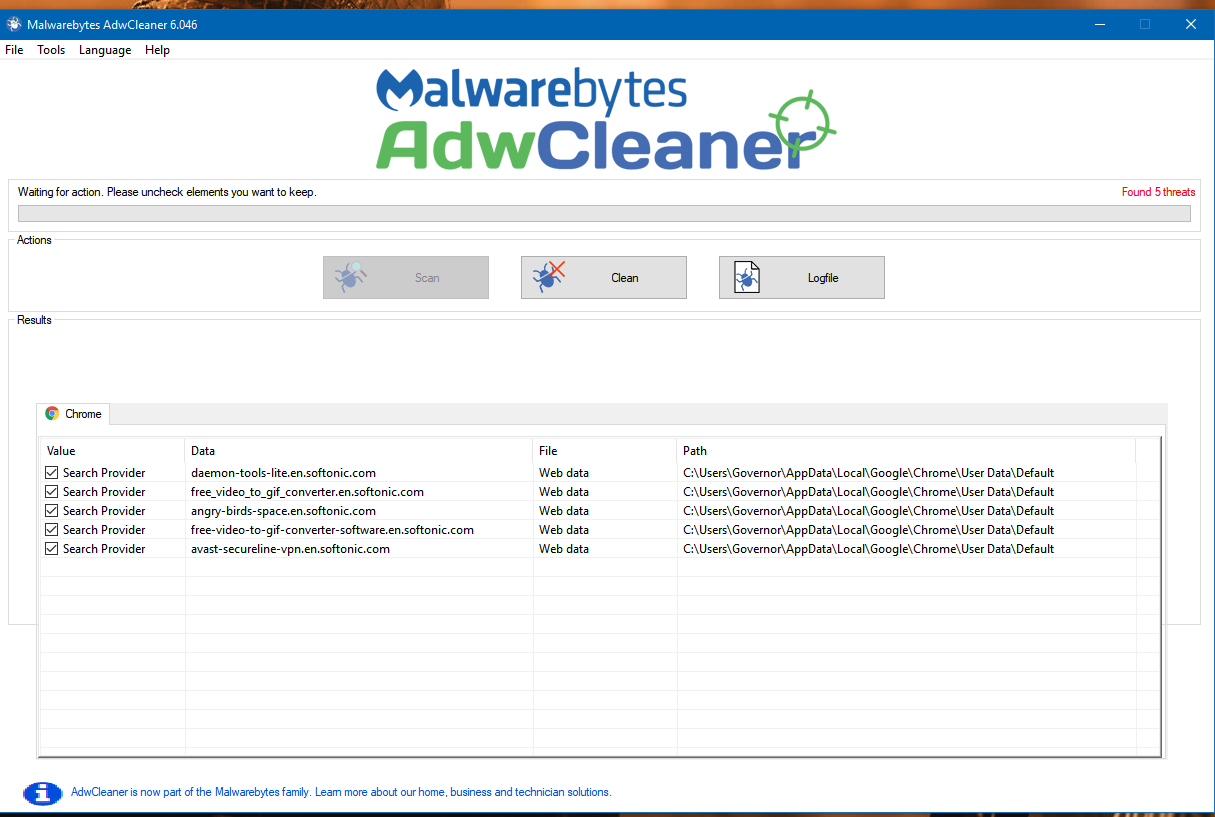Open the Language menu
Image resolution: width=1215 pixels, height=817 pixels.
[x=105, y=50]
